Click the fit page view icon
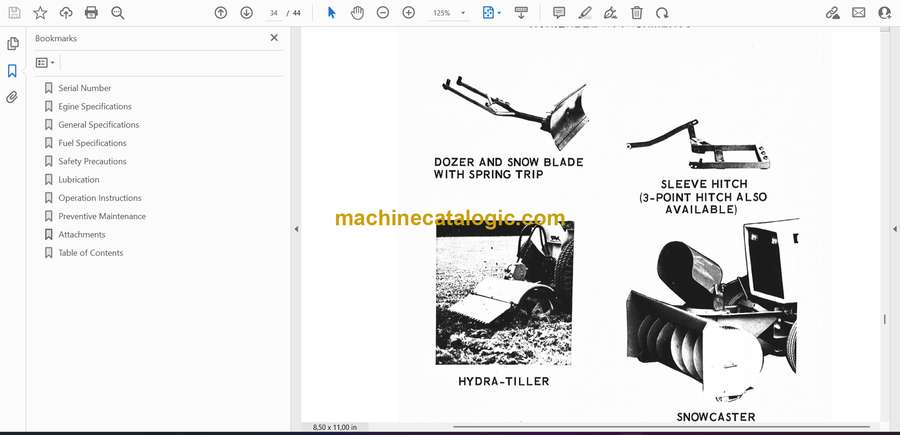Image resolution: width=900 pixels, height=435 pixels. coord(488,13)
